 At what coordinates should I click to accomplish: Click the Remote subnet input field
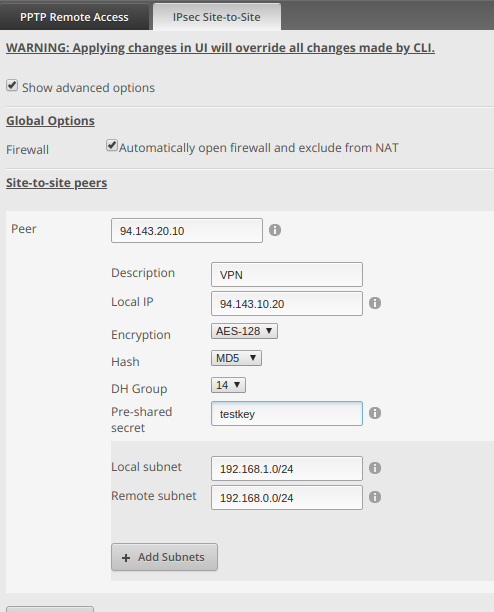tap(287, 497)
